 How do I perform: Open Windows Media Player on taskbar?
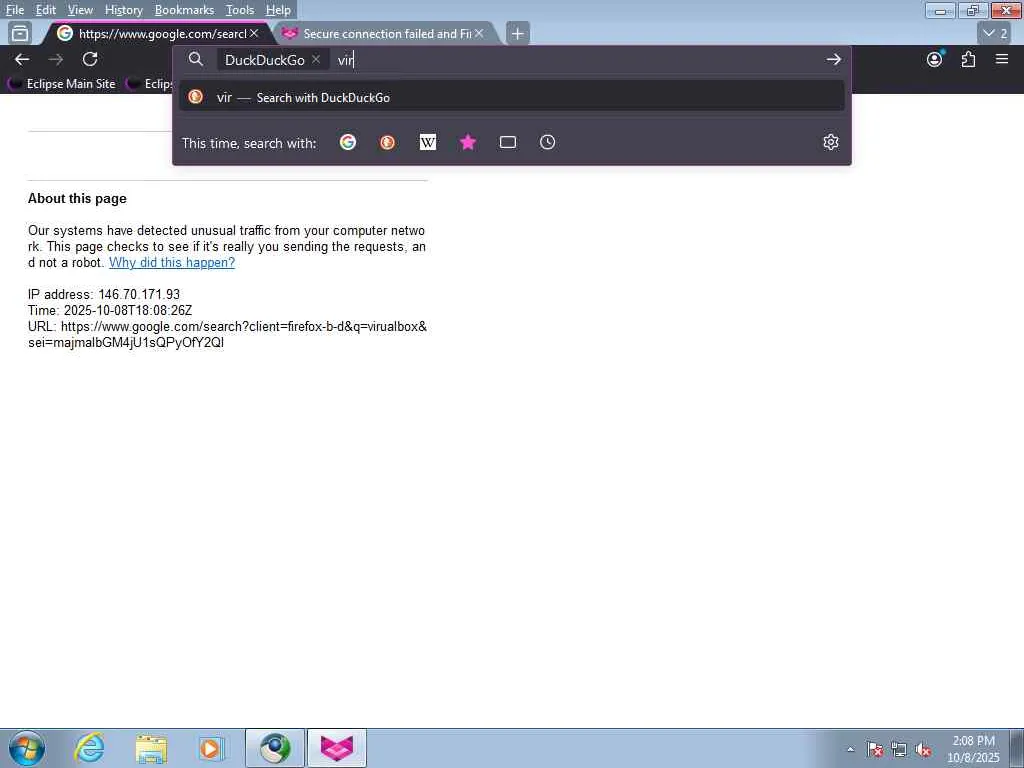point(211,748)
